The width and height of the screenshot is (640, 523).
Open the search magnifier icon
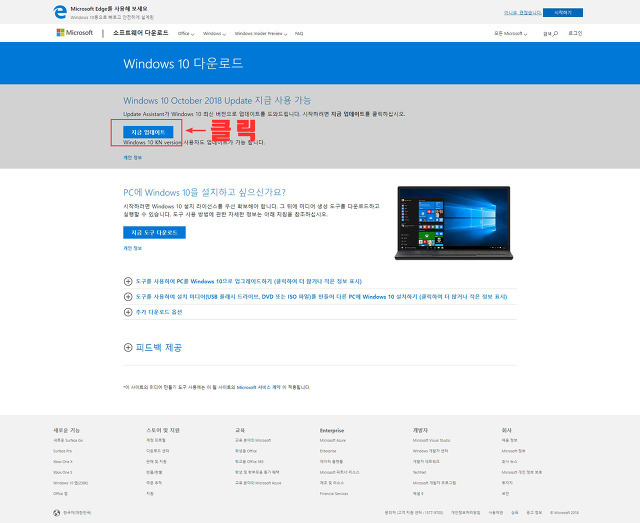(x=556, y=33)
